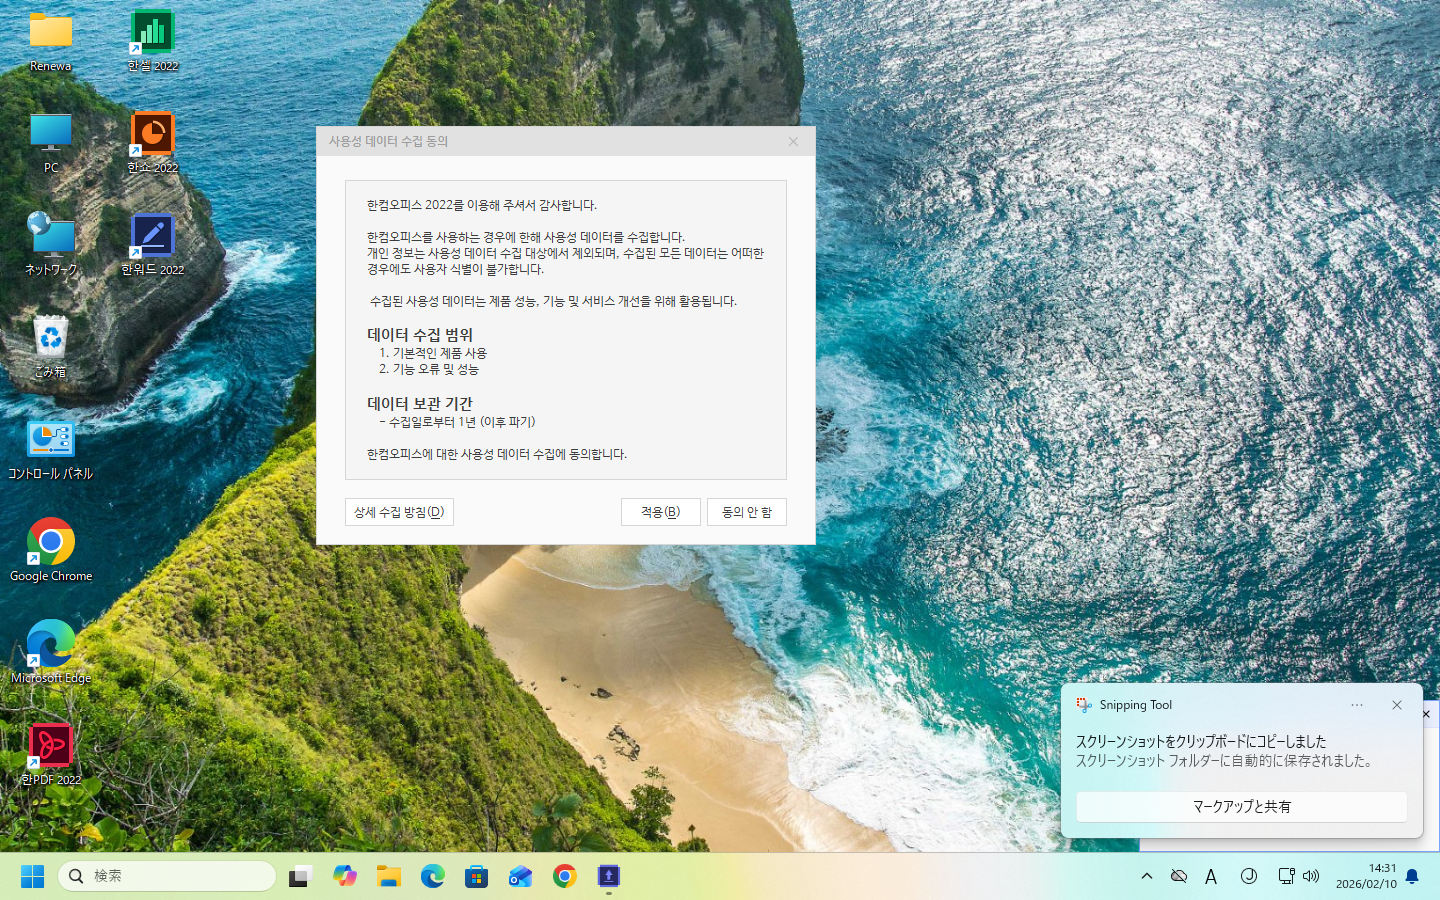Click the Google Chrome desktop shortcut

pyautogui.click(x=51, y=545)
